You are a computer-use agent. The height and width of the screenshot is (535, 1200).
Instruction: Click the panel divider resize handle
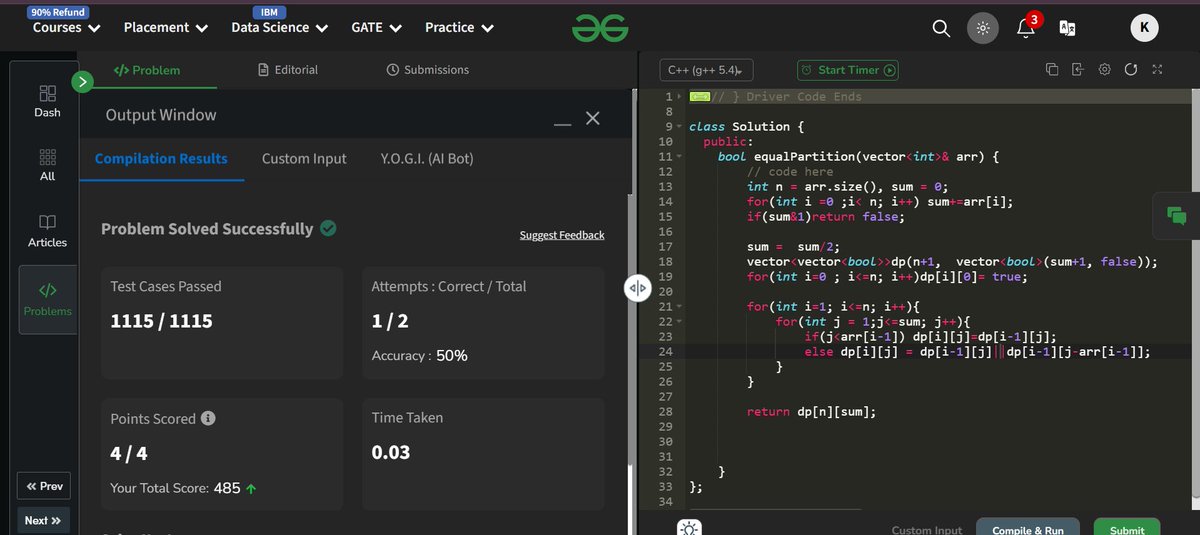tap(637, 288)
